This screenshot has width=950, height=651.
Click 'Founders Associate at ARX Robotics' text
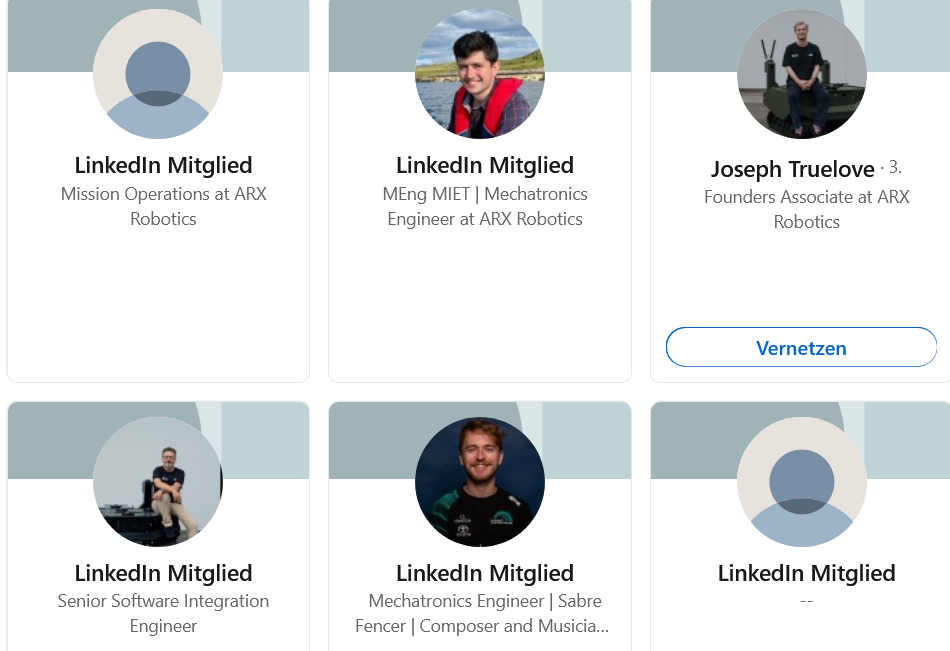[x=807, y=209]
